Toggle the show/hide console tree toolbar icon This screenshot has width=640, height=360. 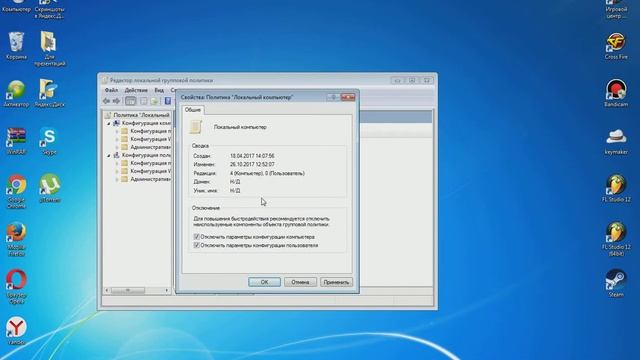tap(131, 101)
